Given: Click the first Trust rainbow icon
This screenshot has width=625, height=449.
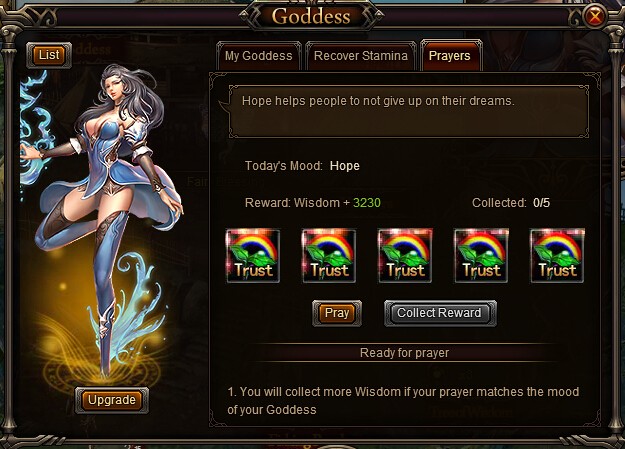Looking at the screenshot, I should (x=253, y=256).
